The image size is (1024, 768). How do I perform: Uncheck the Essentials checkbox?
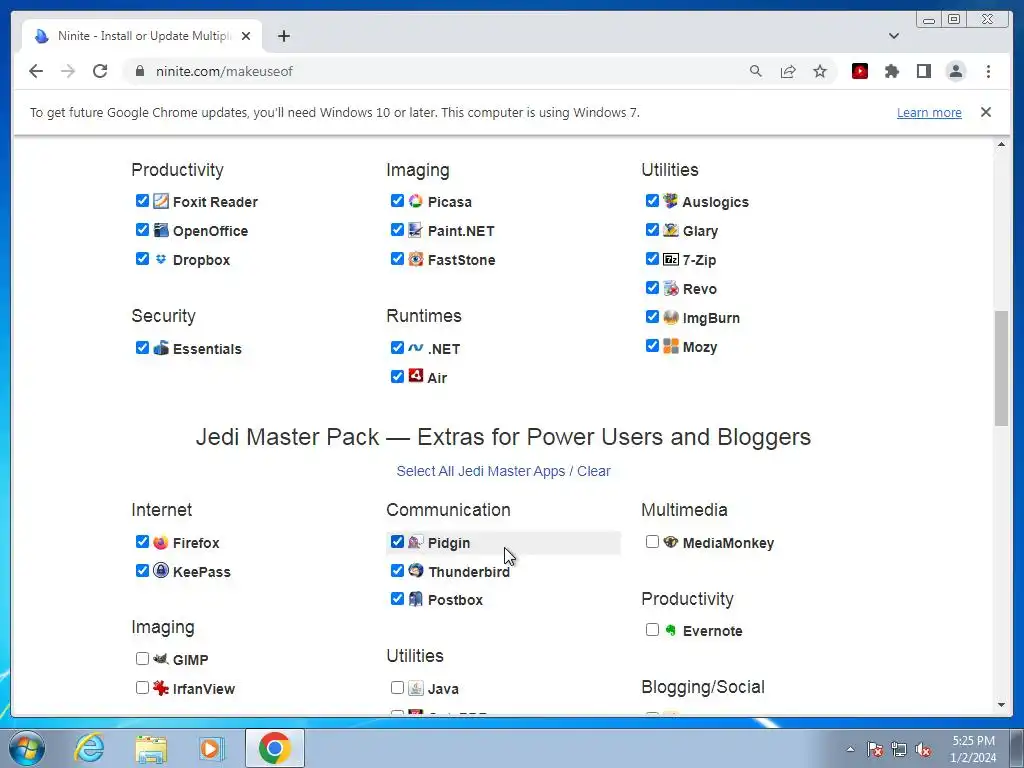[x=142, y=347]
